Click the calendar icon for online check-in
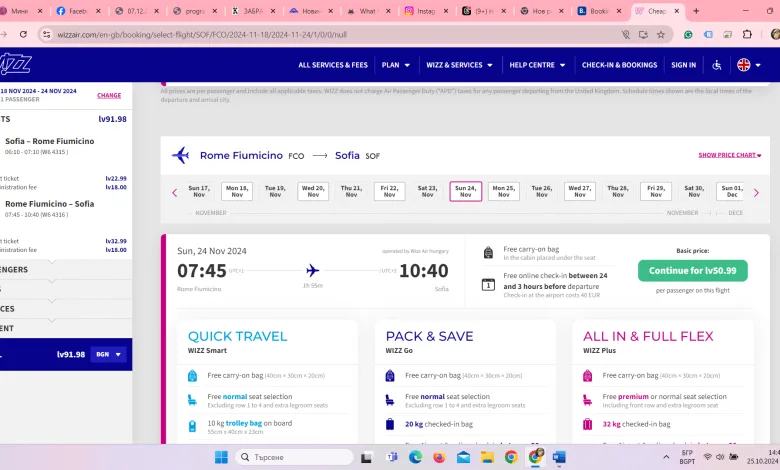The height and width of the screenshot is (470, 780). tap(488, 285)
